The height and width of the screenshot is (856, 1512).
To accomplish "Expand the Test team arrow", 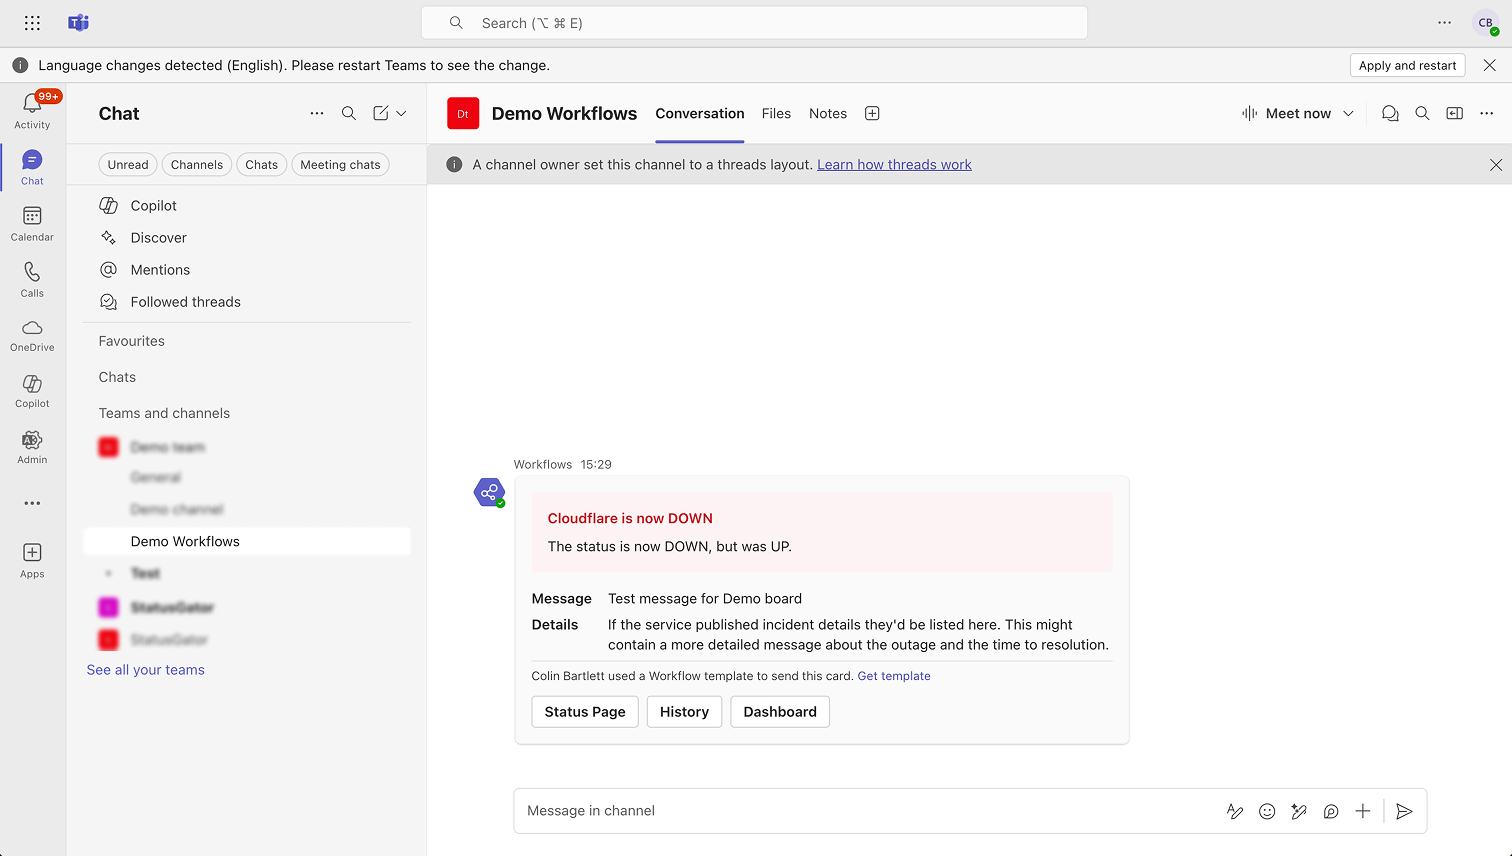I will [109, 573].
